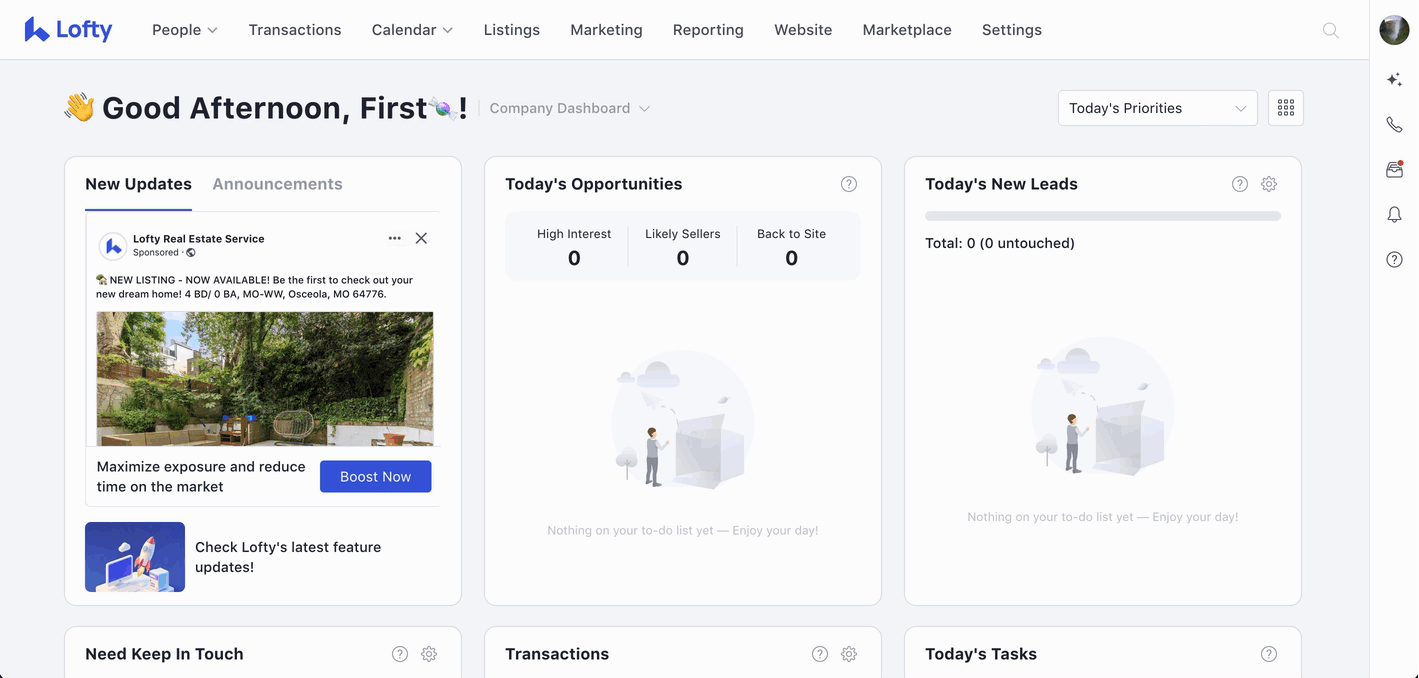Viewport: 1419px width, 678px height.
Task: Expand the People menu
Action: [x=184, y=30]
